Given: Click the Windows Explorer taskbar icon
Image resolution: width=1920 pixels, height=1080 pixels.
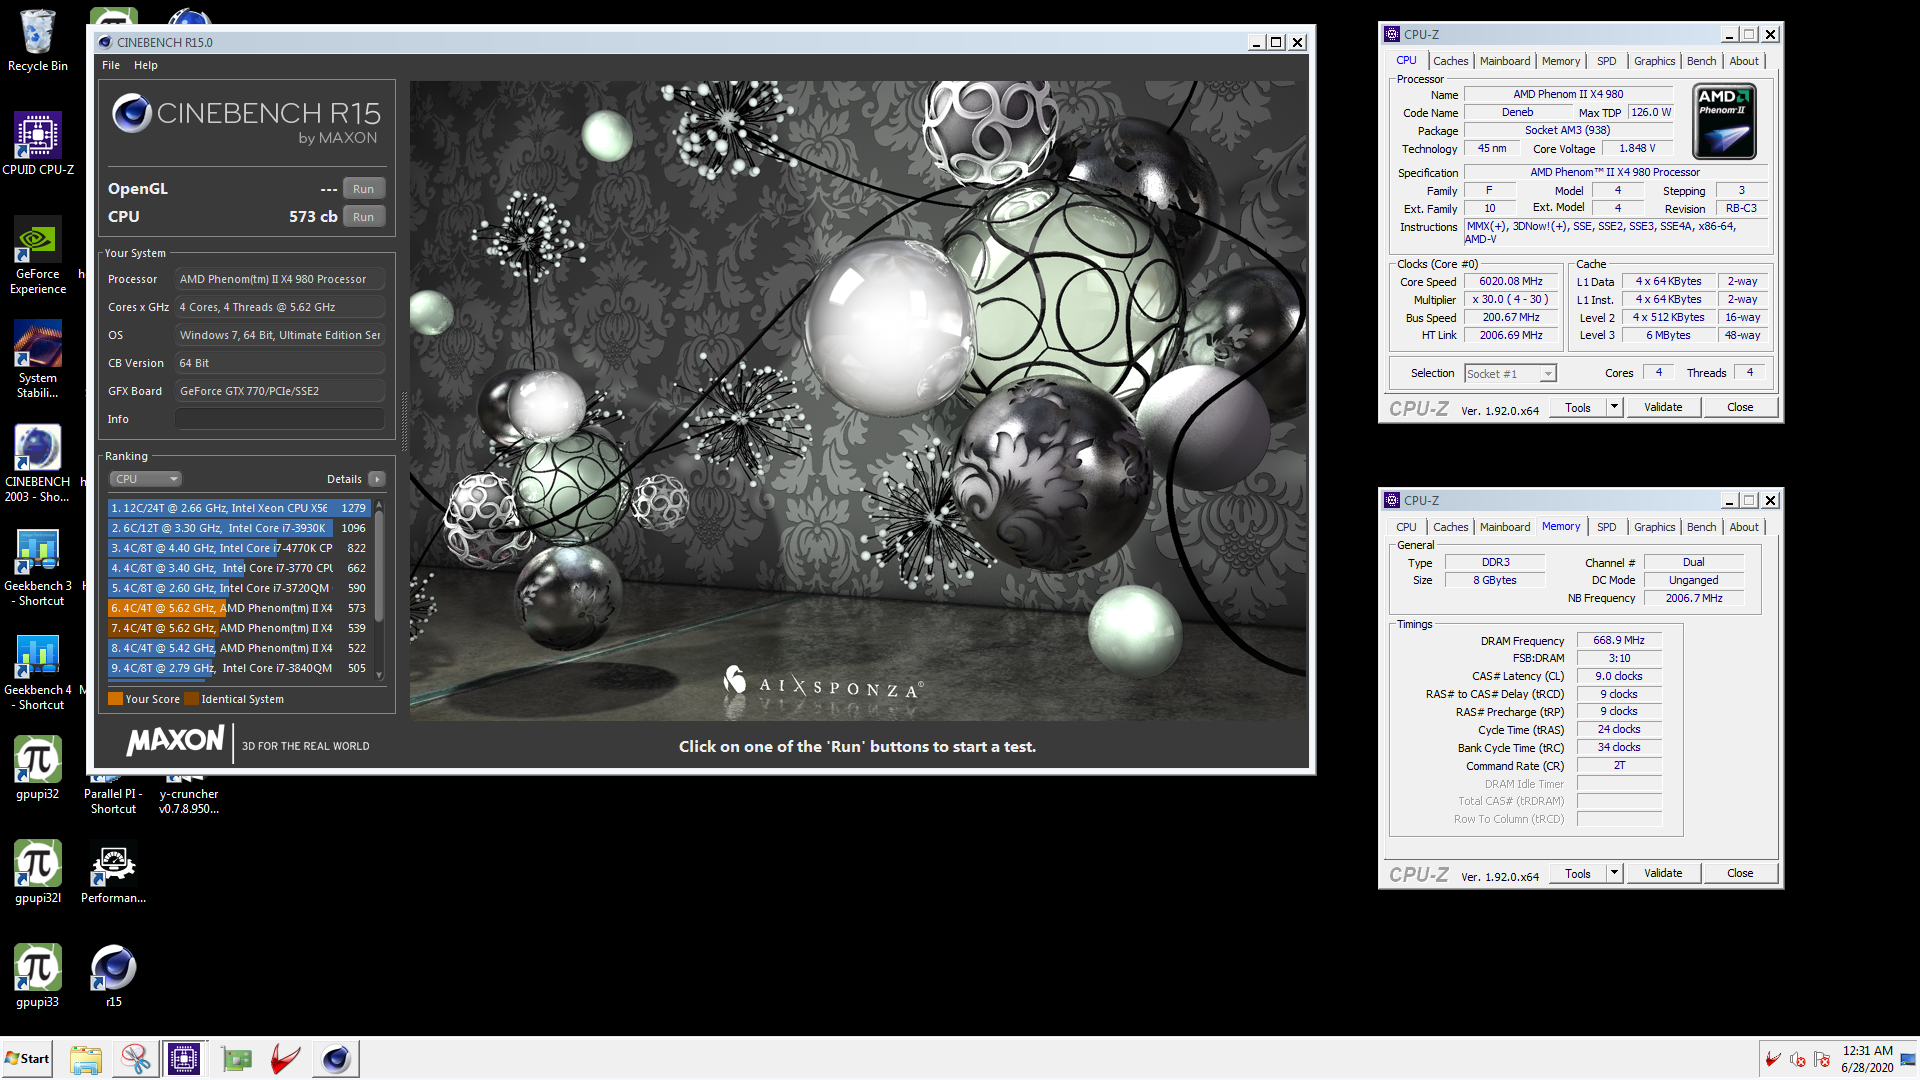Looking at the screenshot, I should (85, 1058).
